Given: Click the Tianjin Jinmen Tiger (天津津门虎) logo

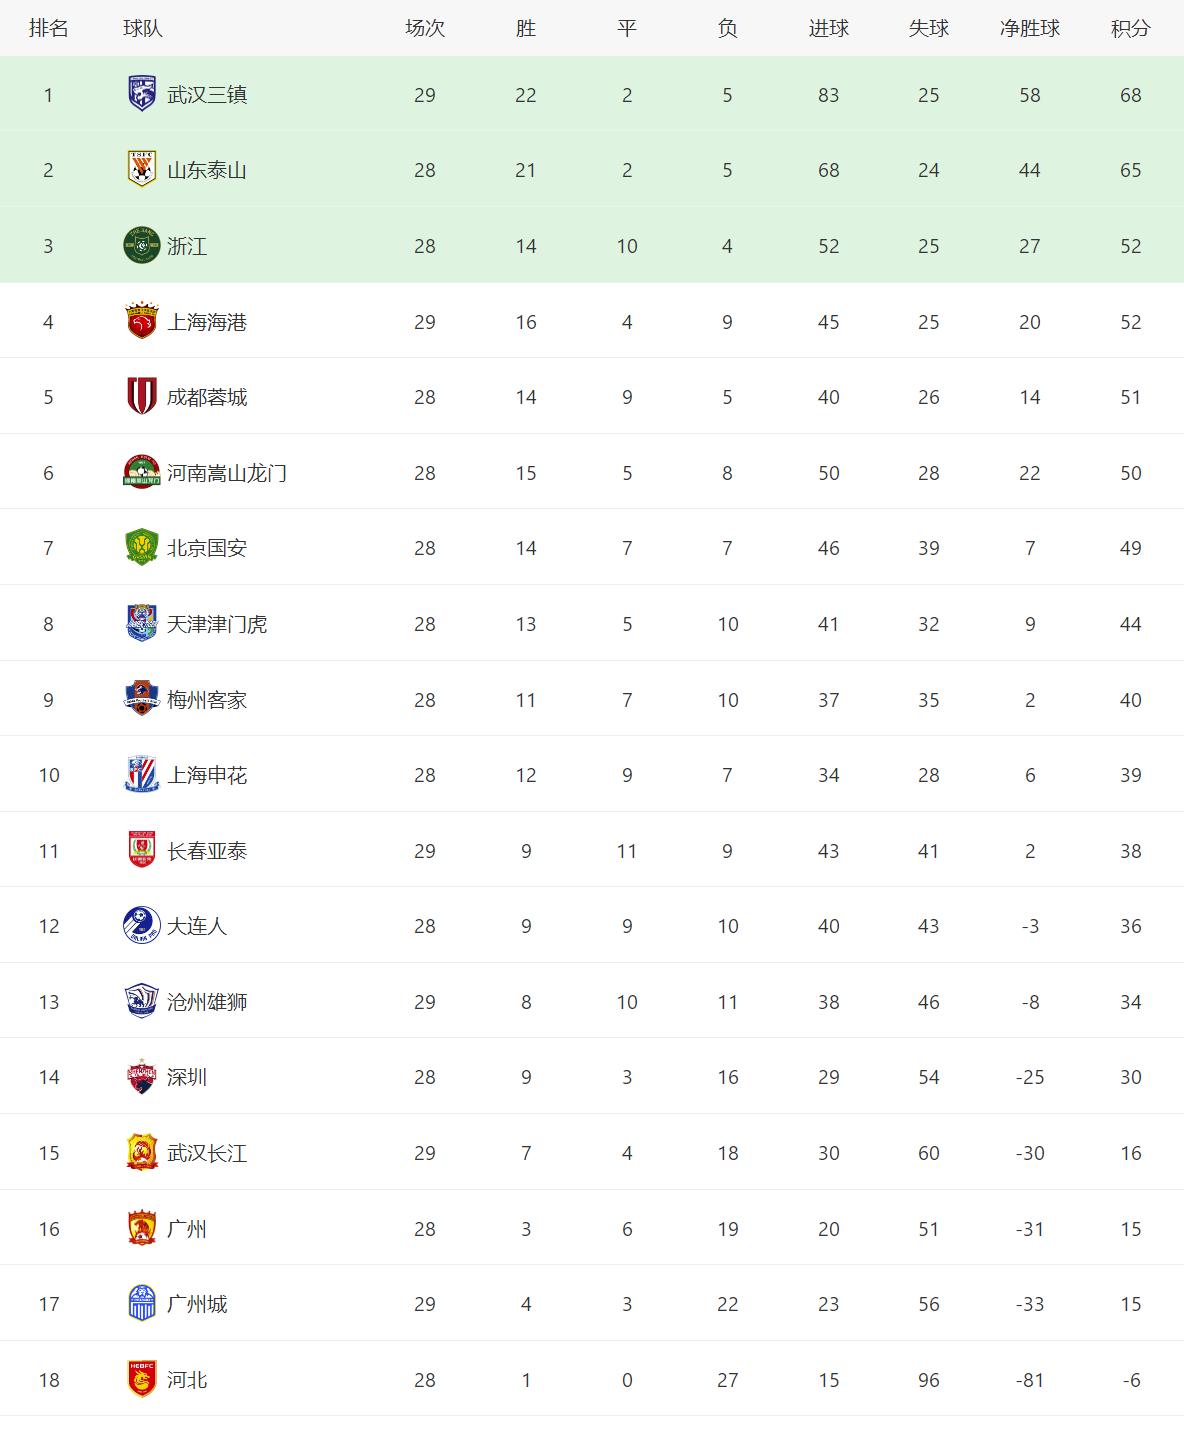Looking at the screenshot, I should (x=142, y=624).
